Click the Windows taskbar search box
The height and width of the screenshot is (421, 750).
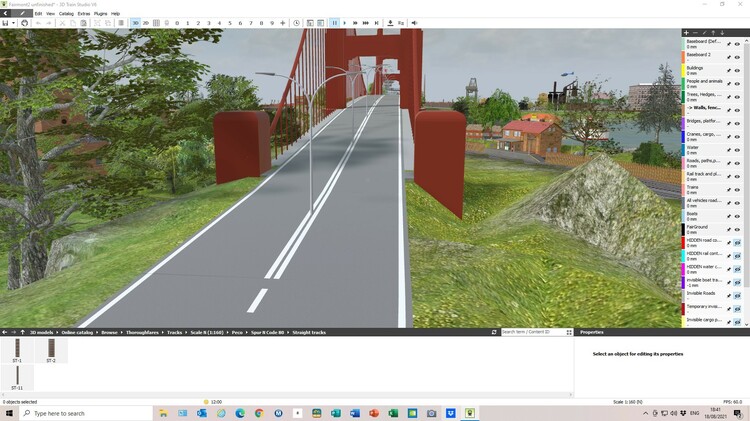pos(86,413)
